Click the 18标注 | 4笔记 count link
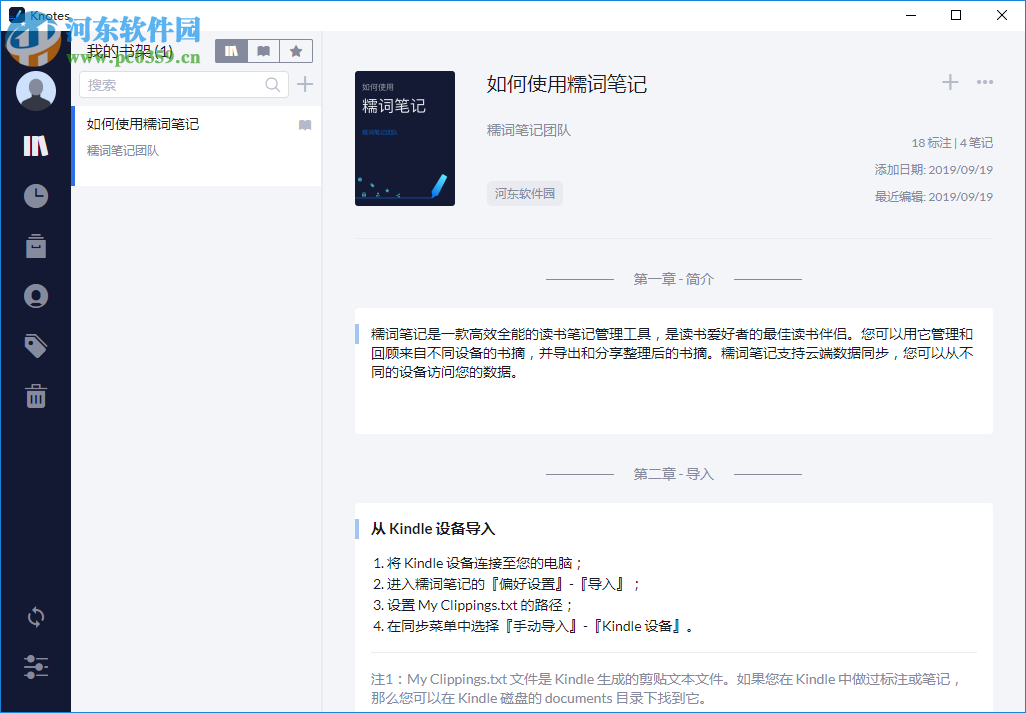The width and height of the screenshot is (1026, 713). [x=951, y=143]
